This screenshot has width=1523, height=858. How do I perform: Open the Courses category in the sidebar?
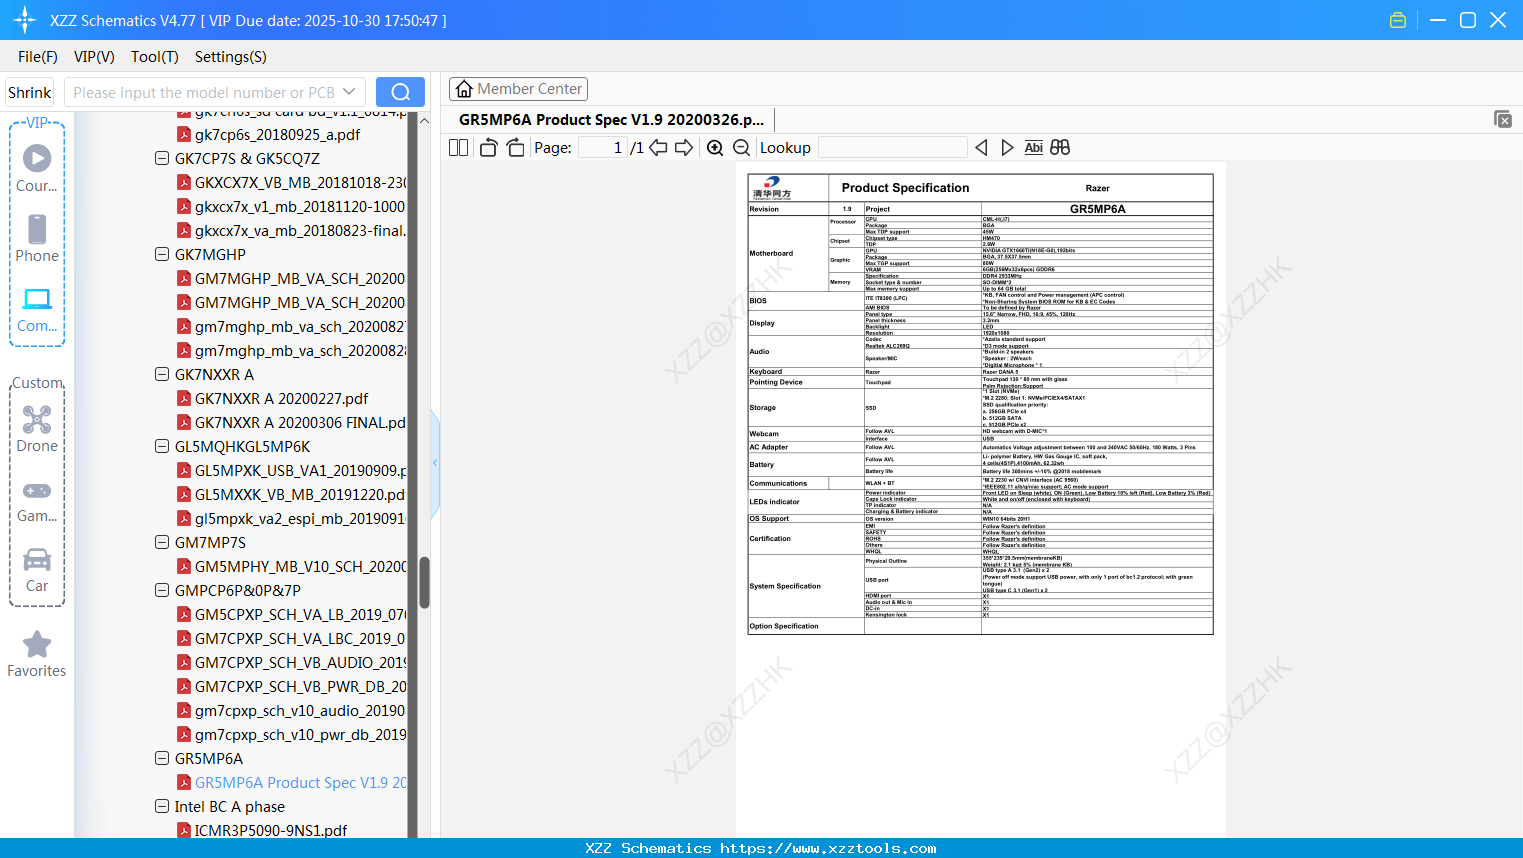point(37,168)
